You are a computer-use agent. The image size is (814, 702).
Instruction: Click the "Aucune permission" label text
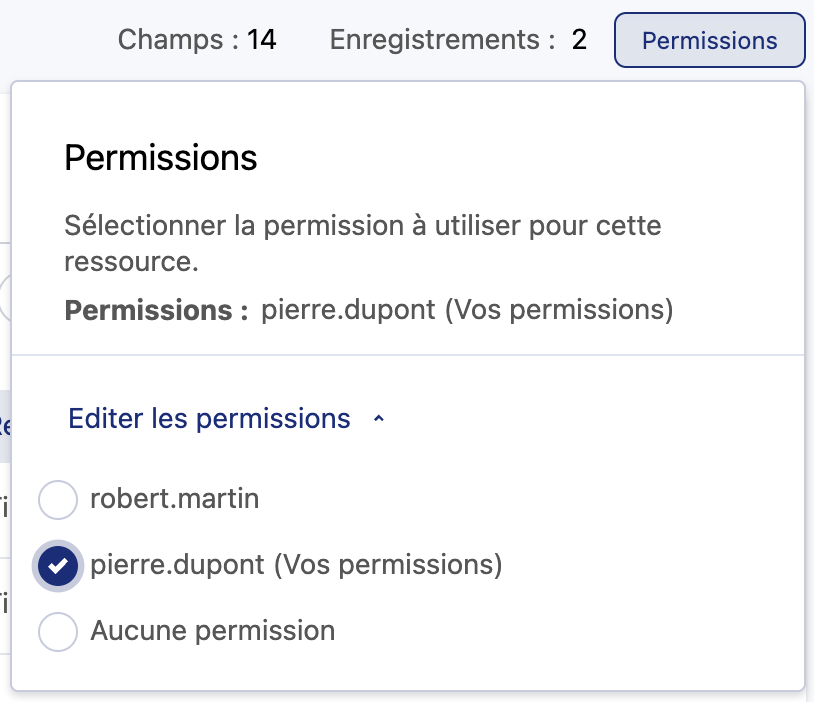[x=212, y=631]
